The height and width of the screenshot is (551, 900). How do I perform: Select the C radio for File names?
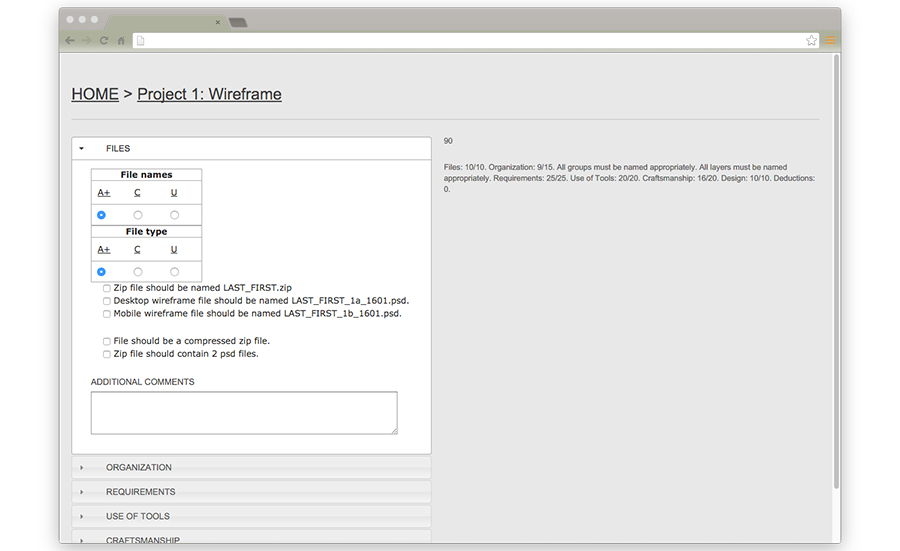click(138, 215)
